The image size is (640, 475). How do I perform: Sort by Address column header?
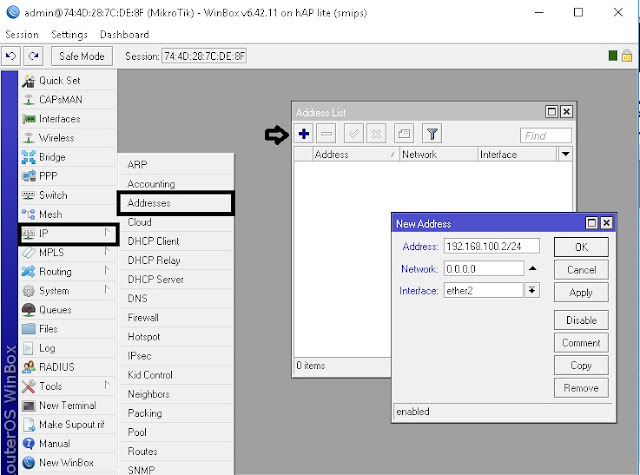pyautogui.click(x=355, y=154)
